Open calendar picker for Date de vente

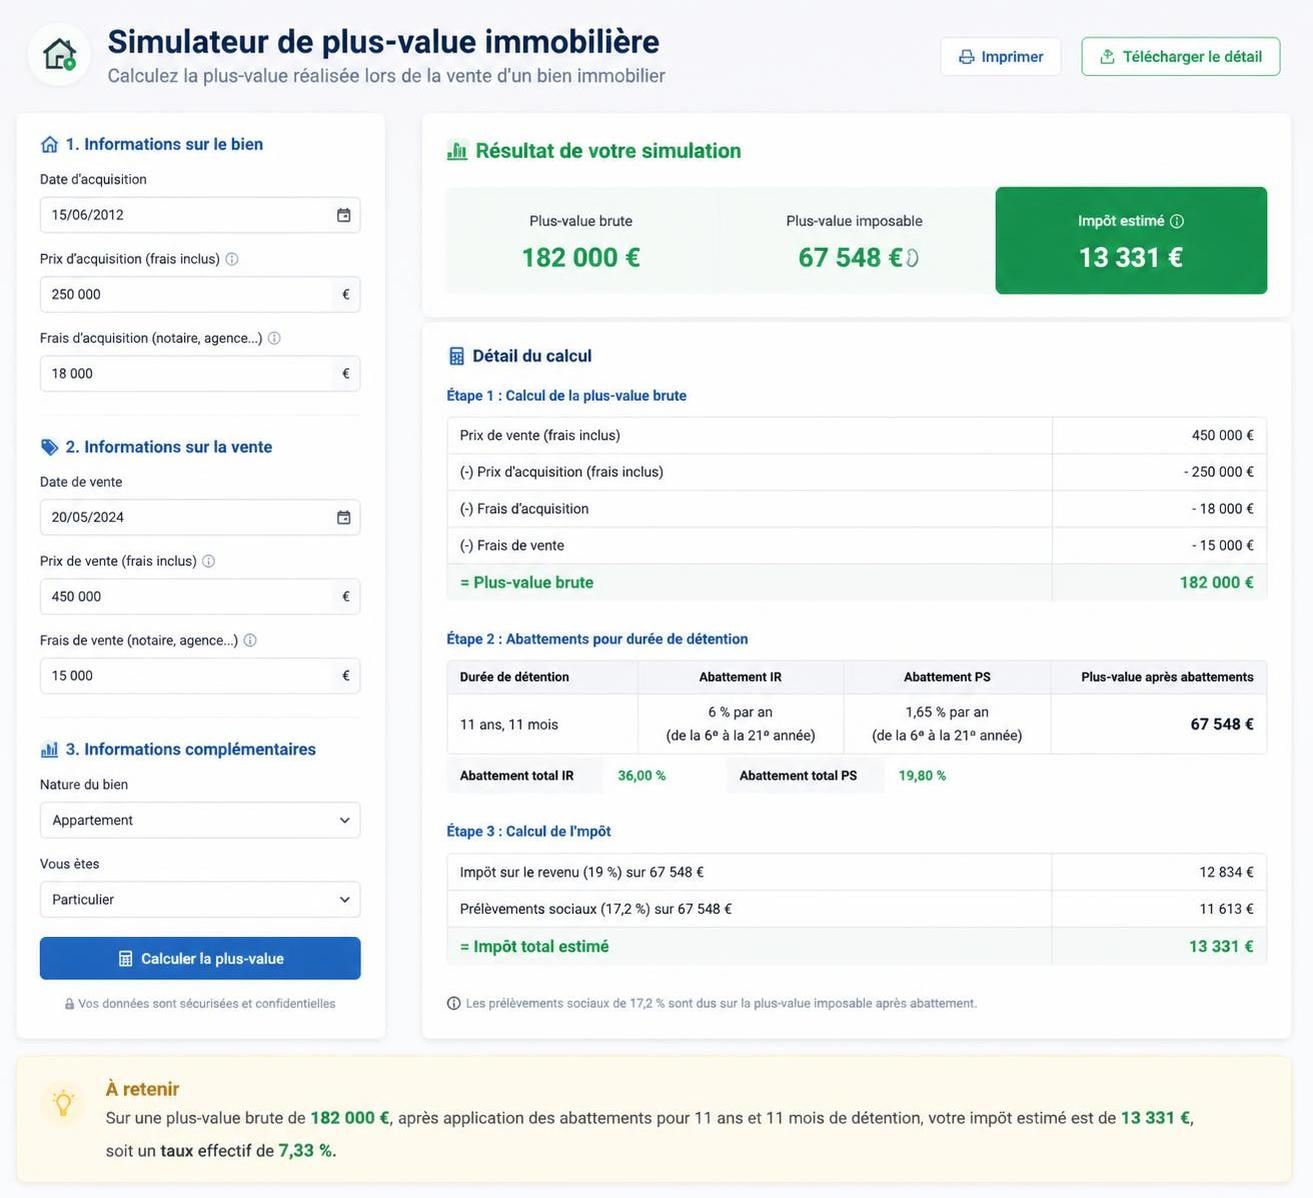pyautogui.click(x=343, y=517)
